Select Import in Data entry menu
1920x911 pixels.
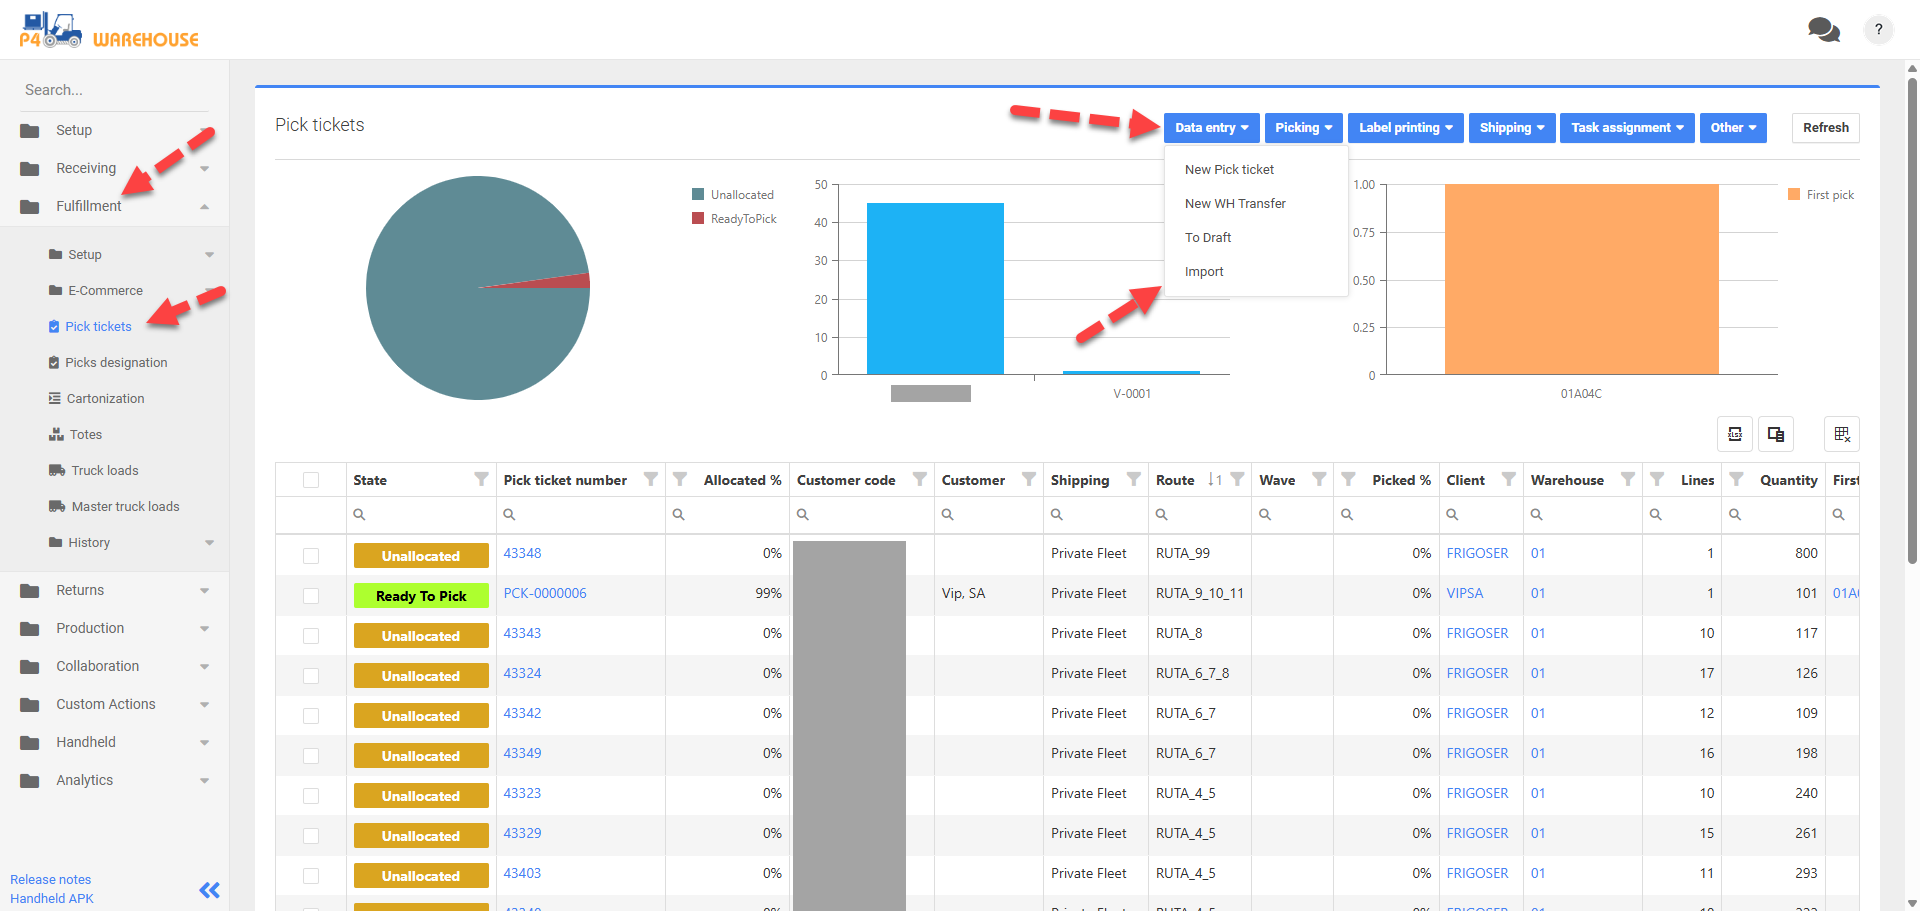tap(1204, 272)
